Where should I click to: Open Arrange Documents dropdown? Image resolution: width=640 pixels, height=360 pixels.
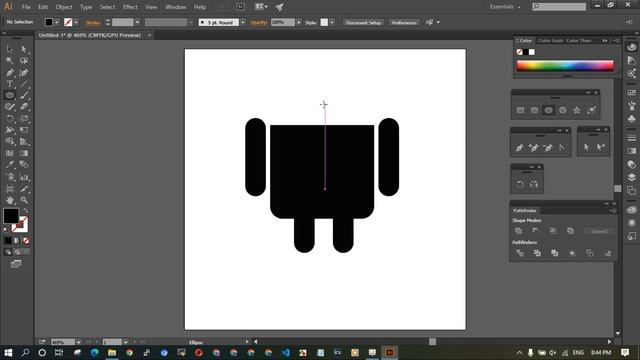(261, 7)
